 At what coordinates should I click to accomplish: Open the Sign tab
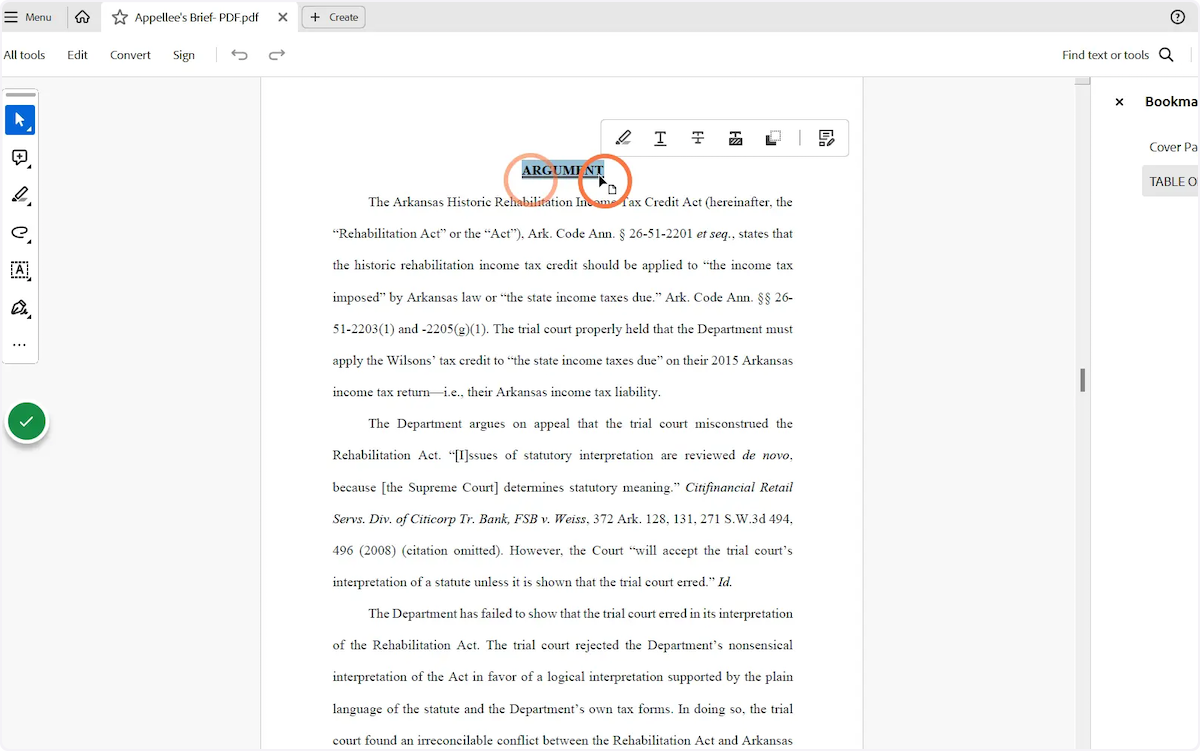pyautogui.click(x=184, y=55)
